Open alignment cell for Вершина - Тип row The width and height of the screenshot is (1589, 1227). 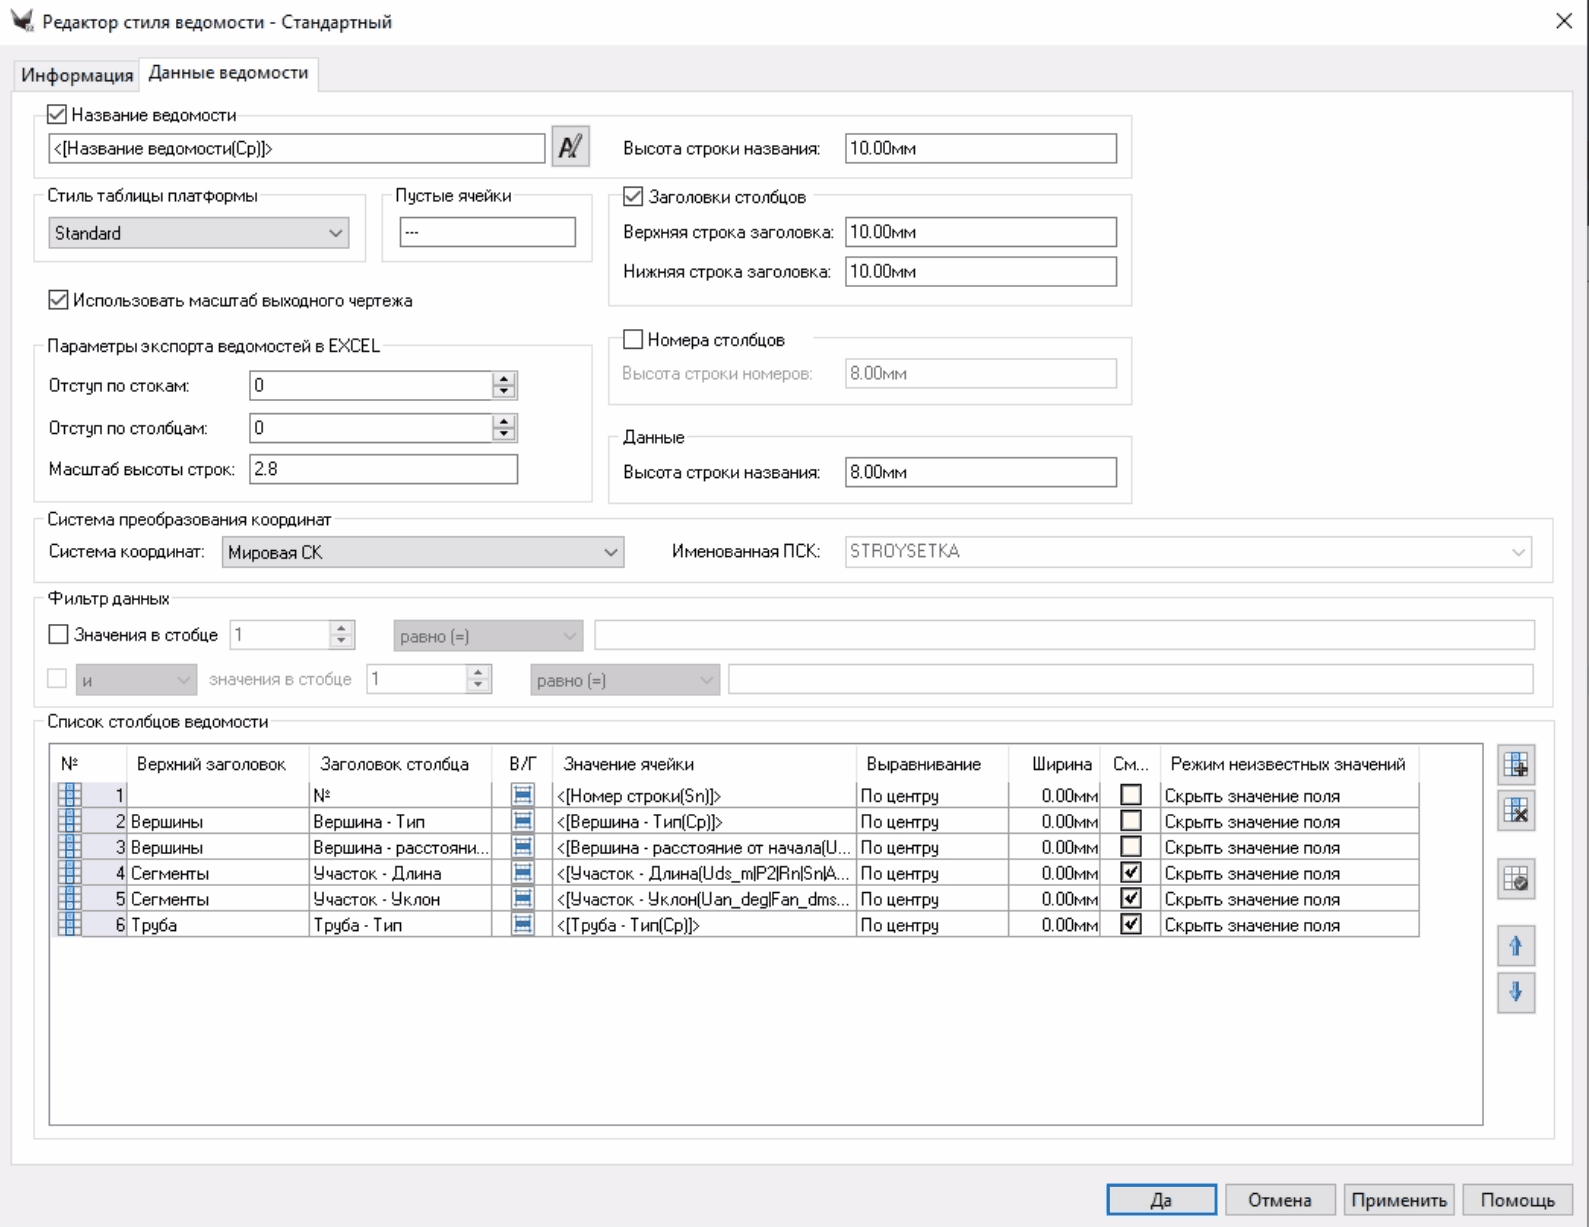(x=931, y=822)
